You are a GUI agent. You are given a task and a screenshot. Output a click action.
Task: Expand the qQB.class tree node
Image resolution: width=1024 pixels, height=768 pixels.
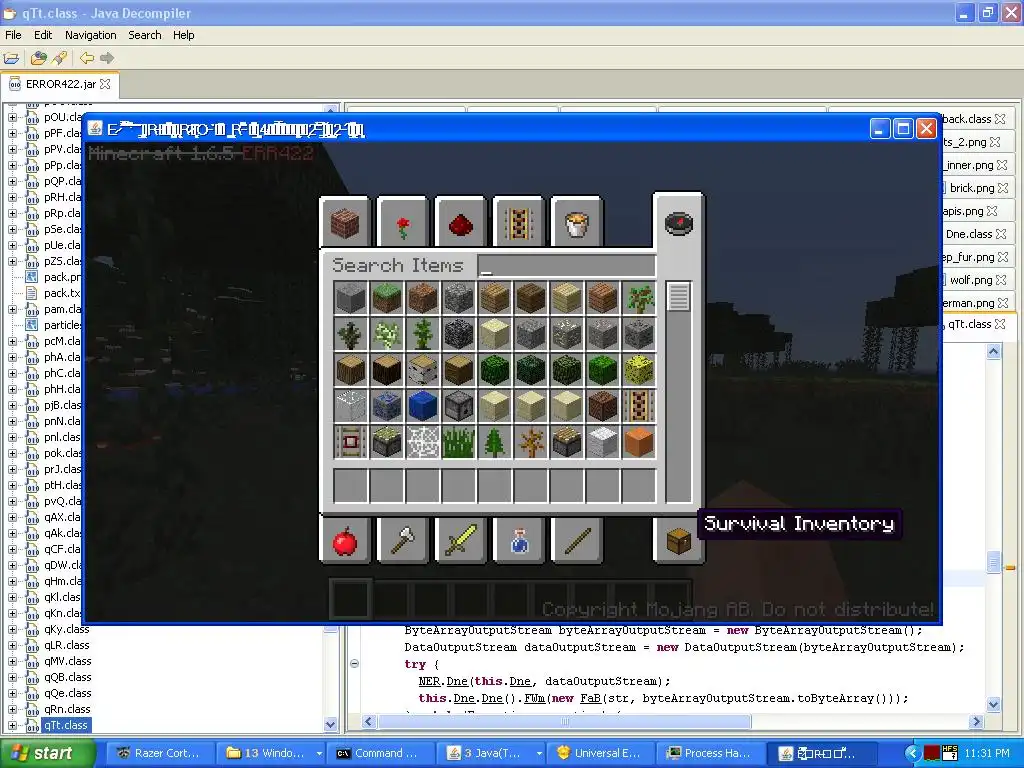click(12, 677)
